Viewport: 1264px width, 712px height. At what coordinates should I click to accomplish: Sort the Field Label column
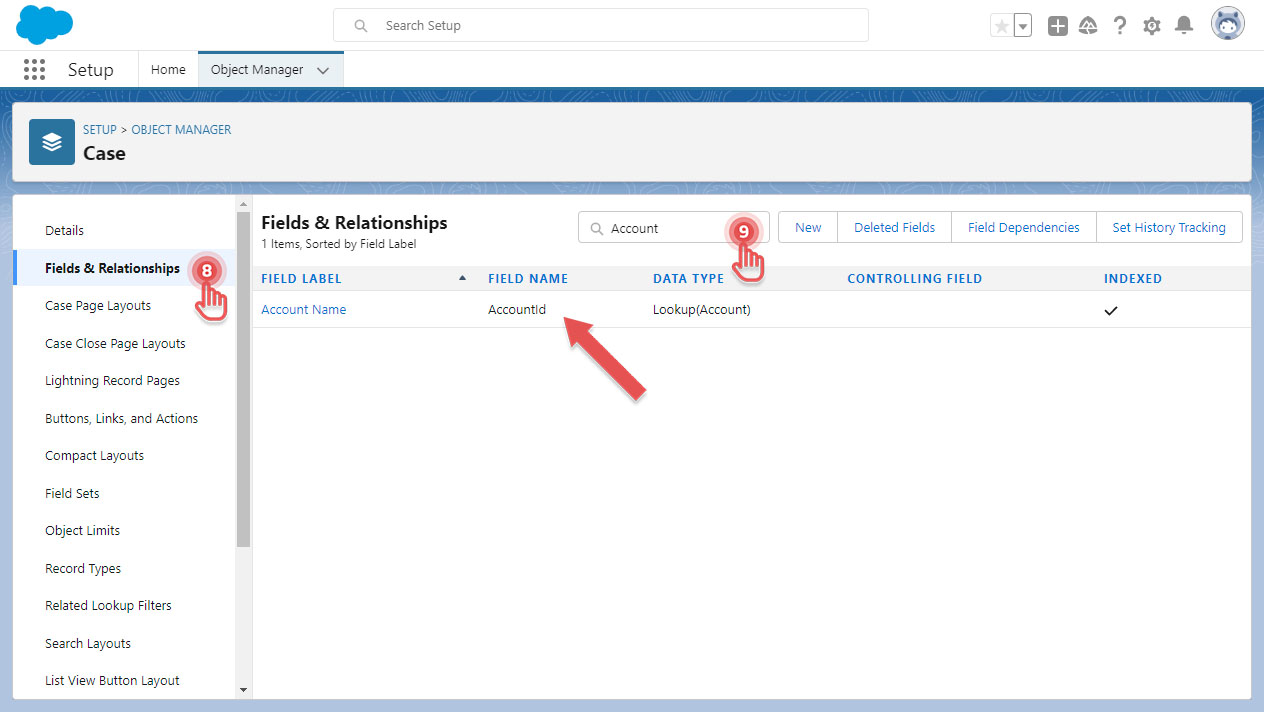point(301,278)
